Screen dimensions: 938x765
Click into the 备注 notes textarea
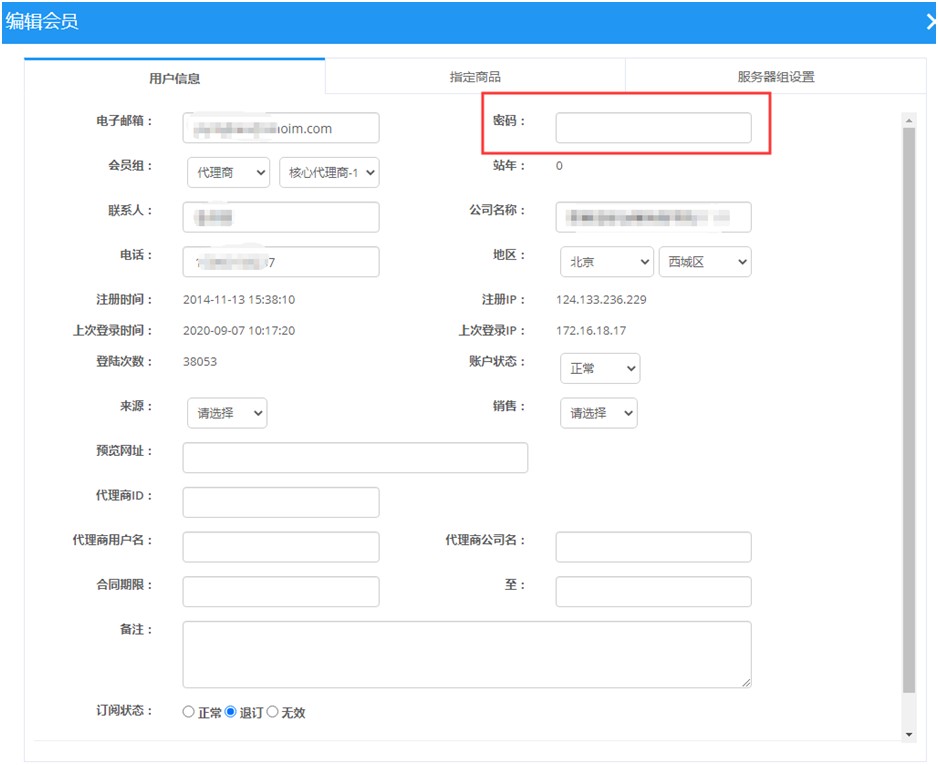(x=466, y=654)
